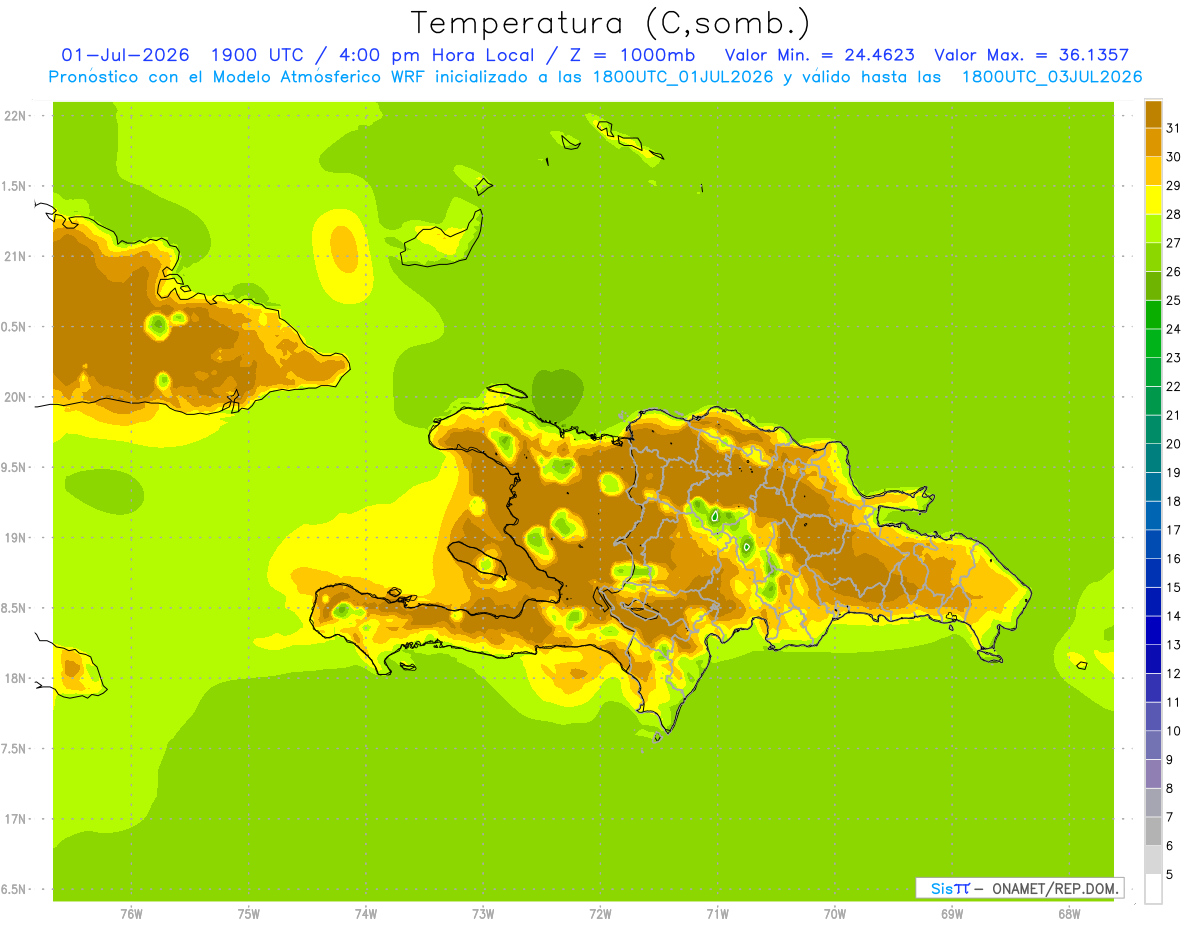Click the legend swatch between 27 and 28
Image resolution: width=1200 pixels, height=927 pixels.
pyautogui.click(x=1153, y=228)
